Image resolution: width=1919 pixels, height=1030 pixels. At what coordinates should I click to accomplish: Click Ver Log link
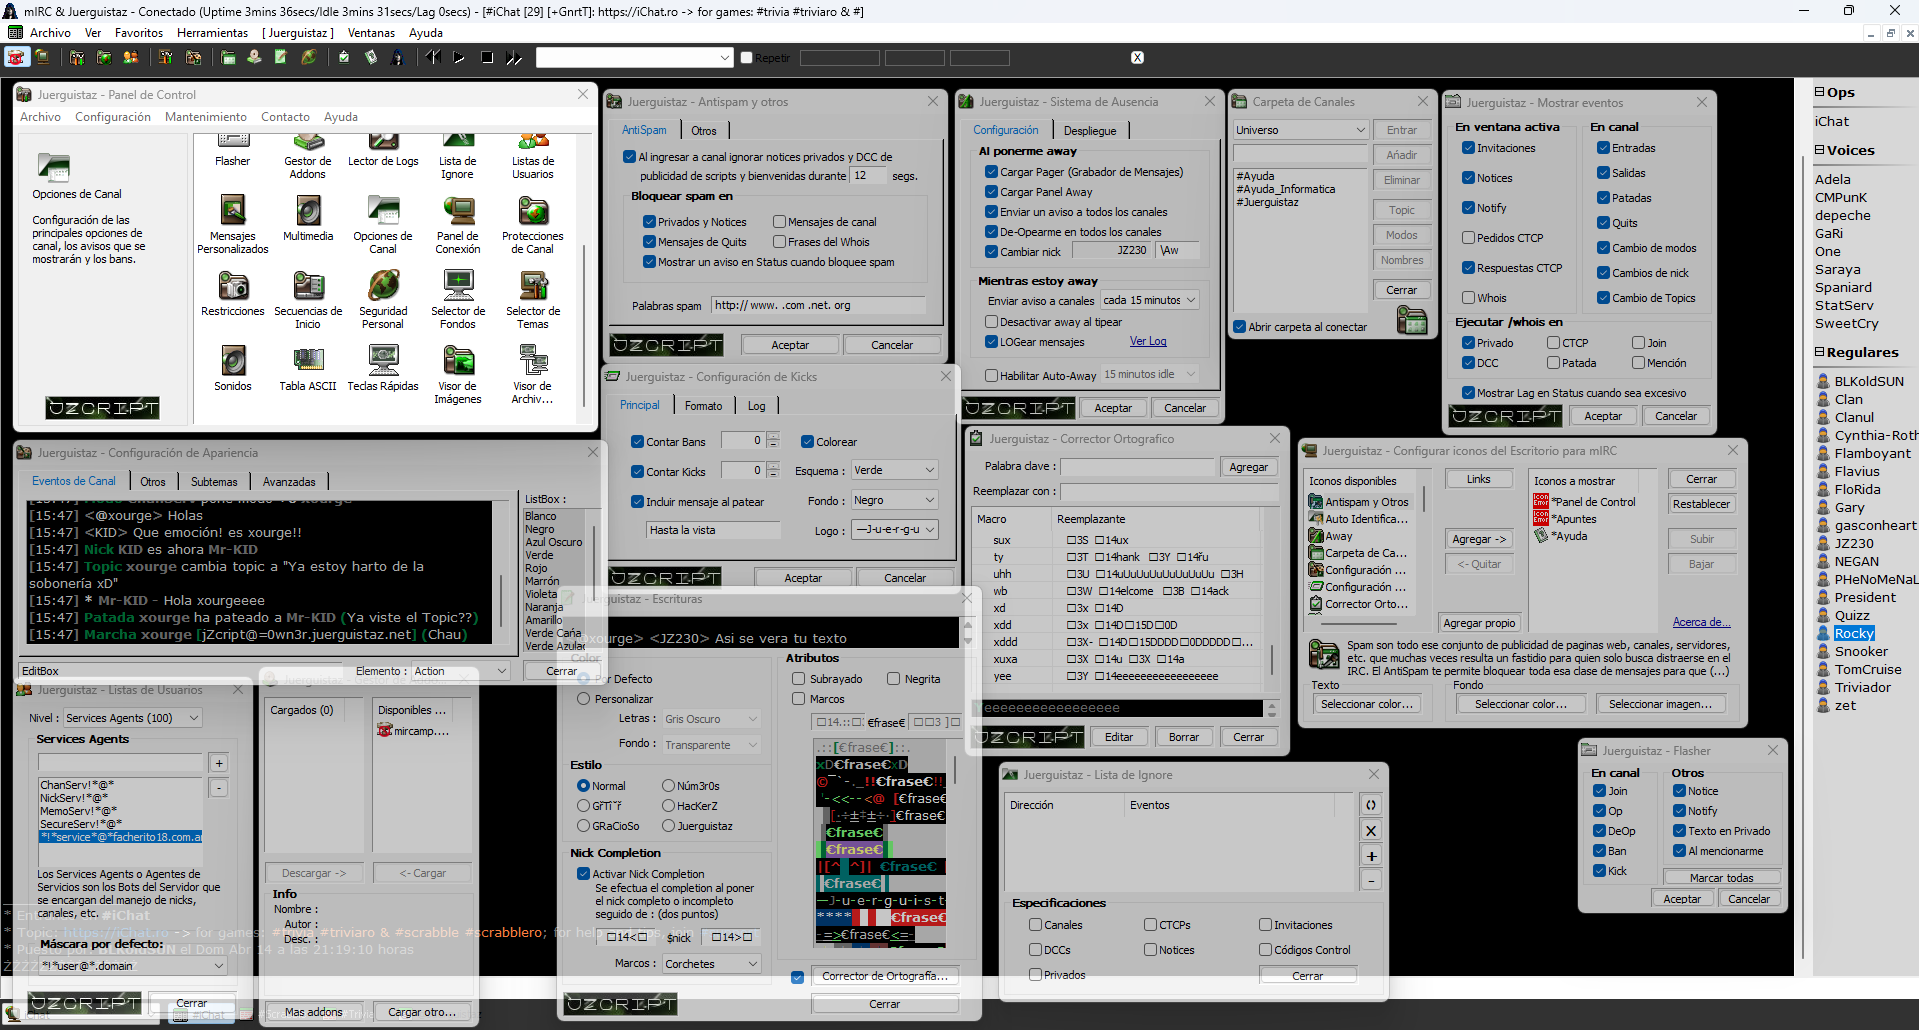1148,341
